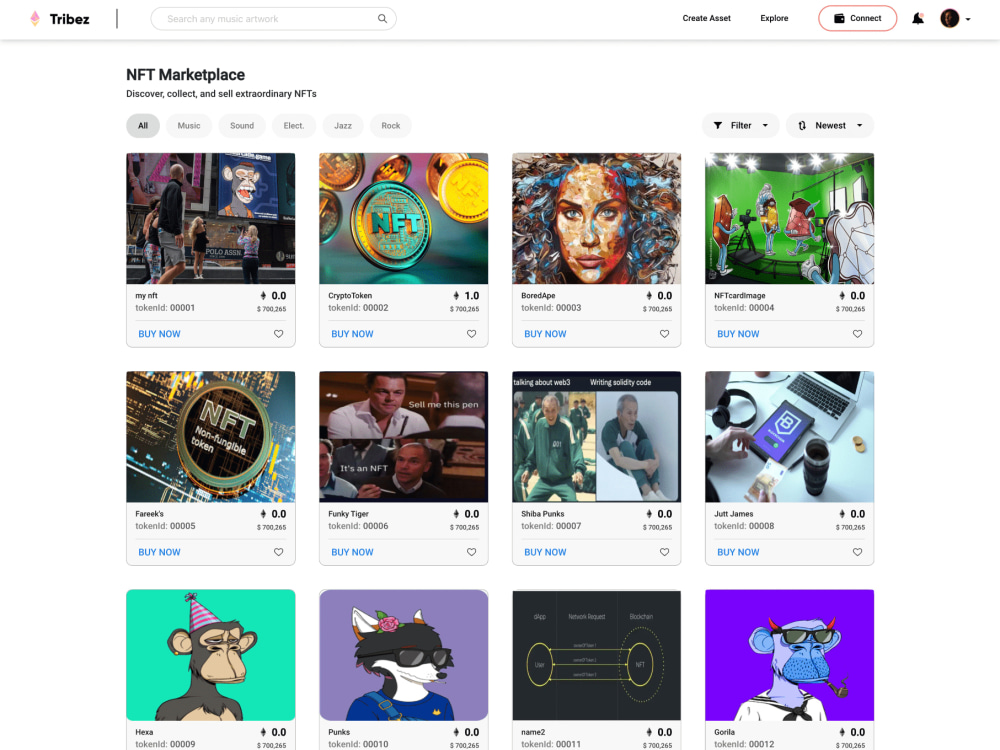Expand the profile dropdown arrow
Screen dimensions: 1000x750
tap(968, 19)
